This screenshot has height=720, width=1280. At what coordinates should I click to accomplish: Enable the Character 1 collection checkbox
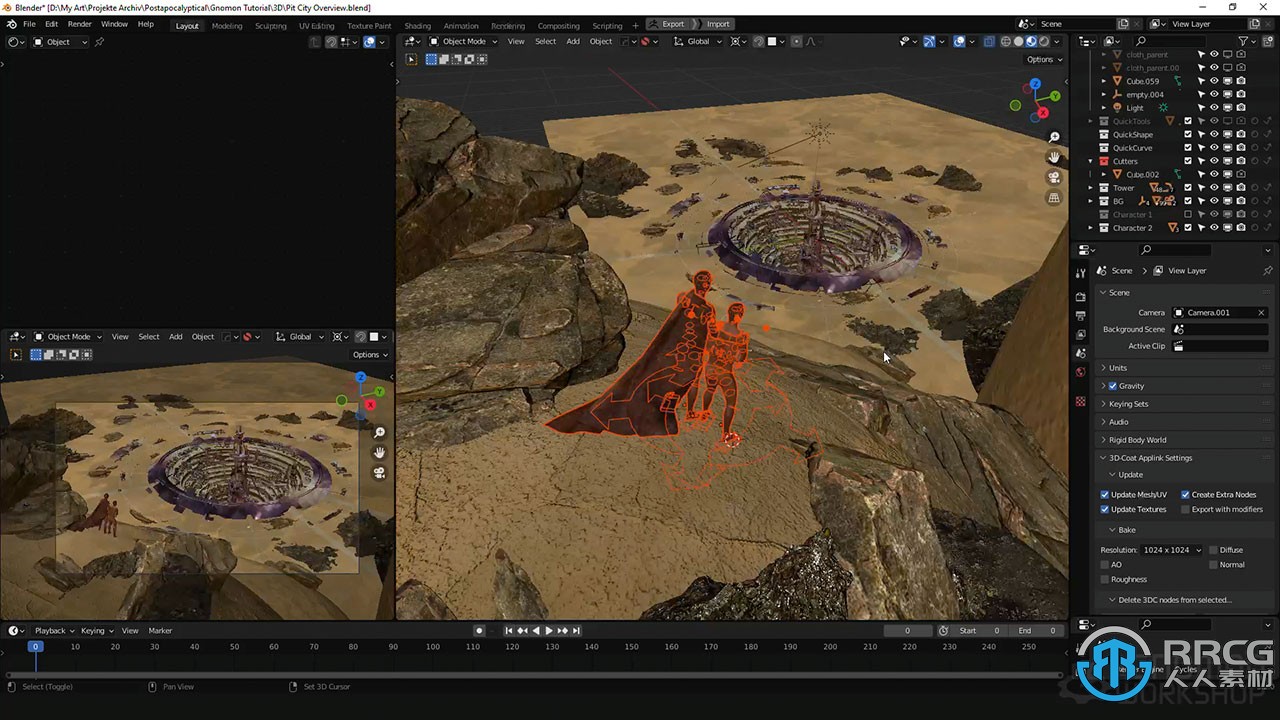click(x=1188, y=215)
